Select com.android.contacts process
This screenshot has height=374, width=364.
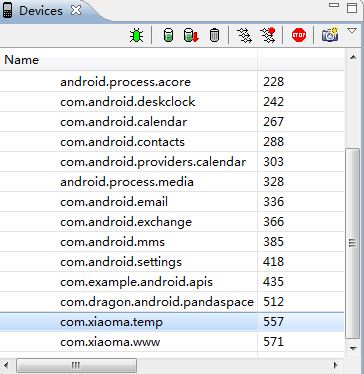pyautogui.click(x=122, y=142)
